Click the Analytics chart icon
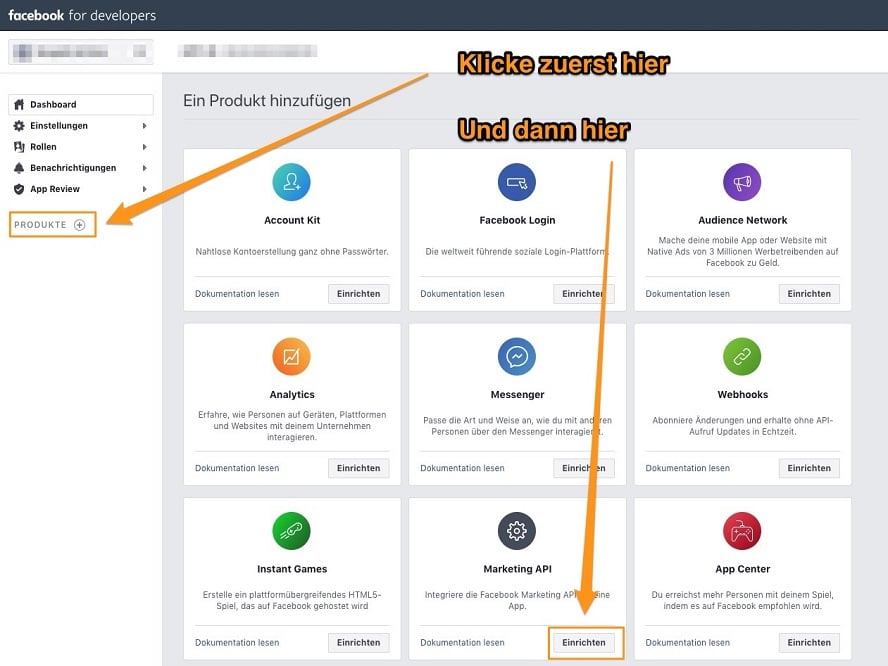888x666 pixels. [292, 357]
